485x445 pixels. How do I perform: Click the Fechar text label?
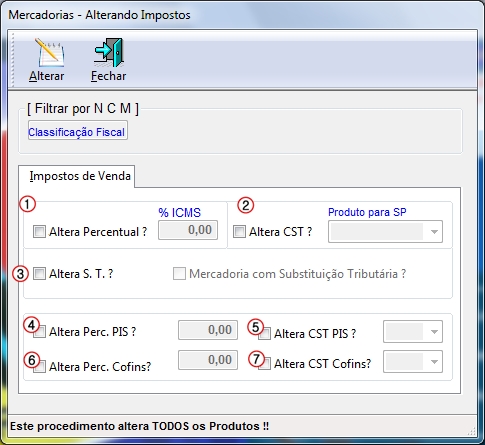click(109, 76)
